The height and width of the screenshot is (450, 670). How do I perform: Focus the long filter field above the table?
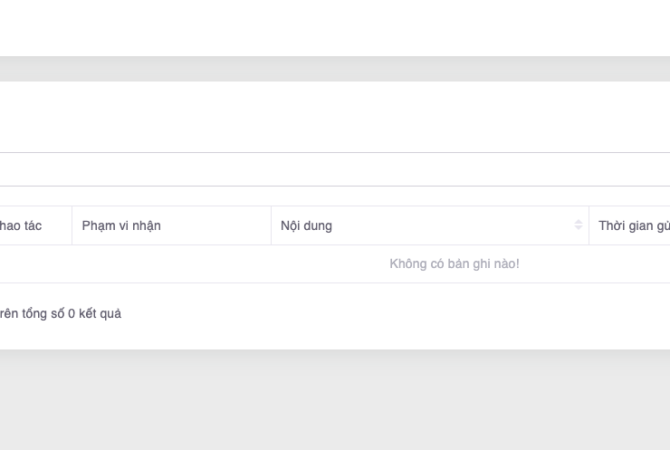click(x=335, y=169)
